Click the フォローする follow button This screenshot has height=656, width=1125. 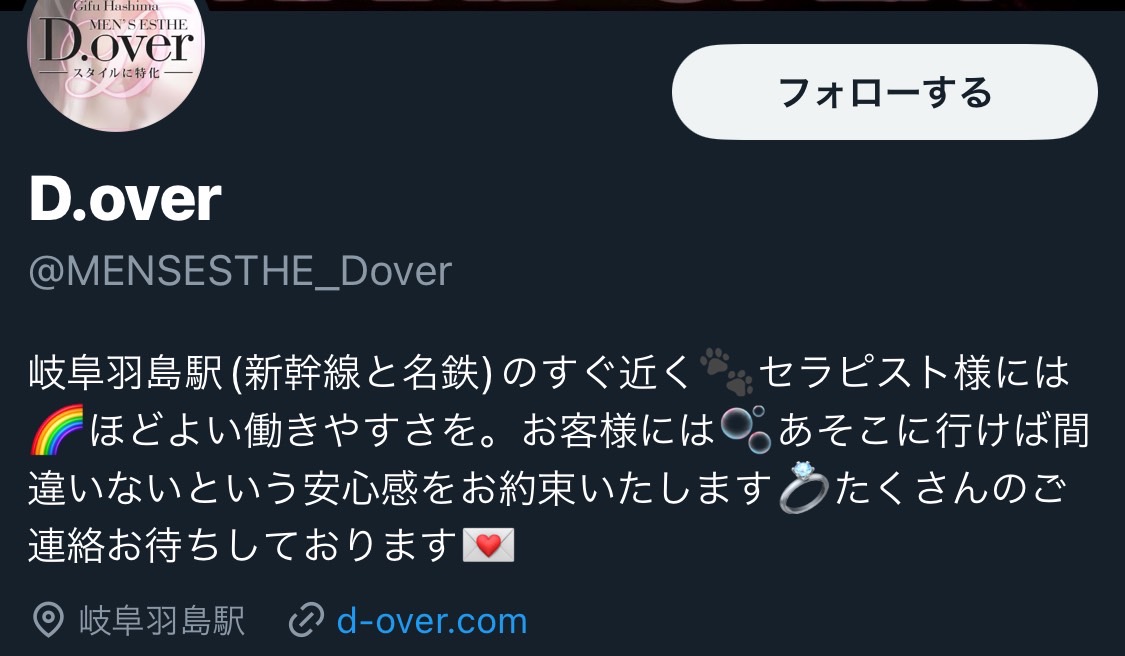point(885,92)
